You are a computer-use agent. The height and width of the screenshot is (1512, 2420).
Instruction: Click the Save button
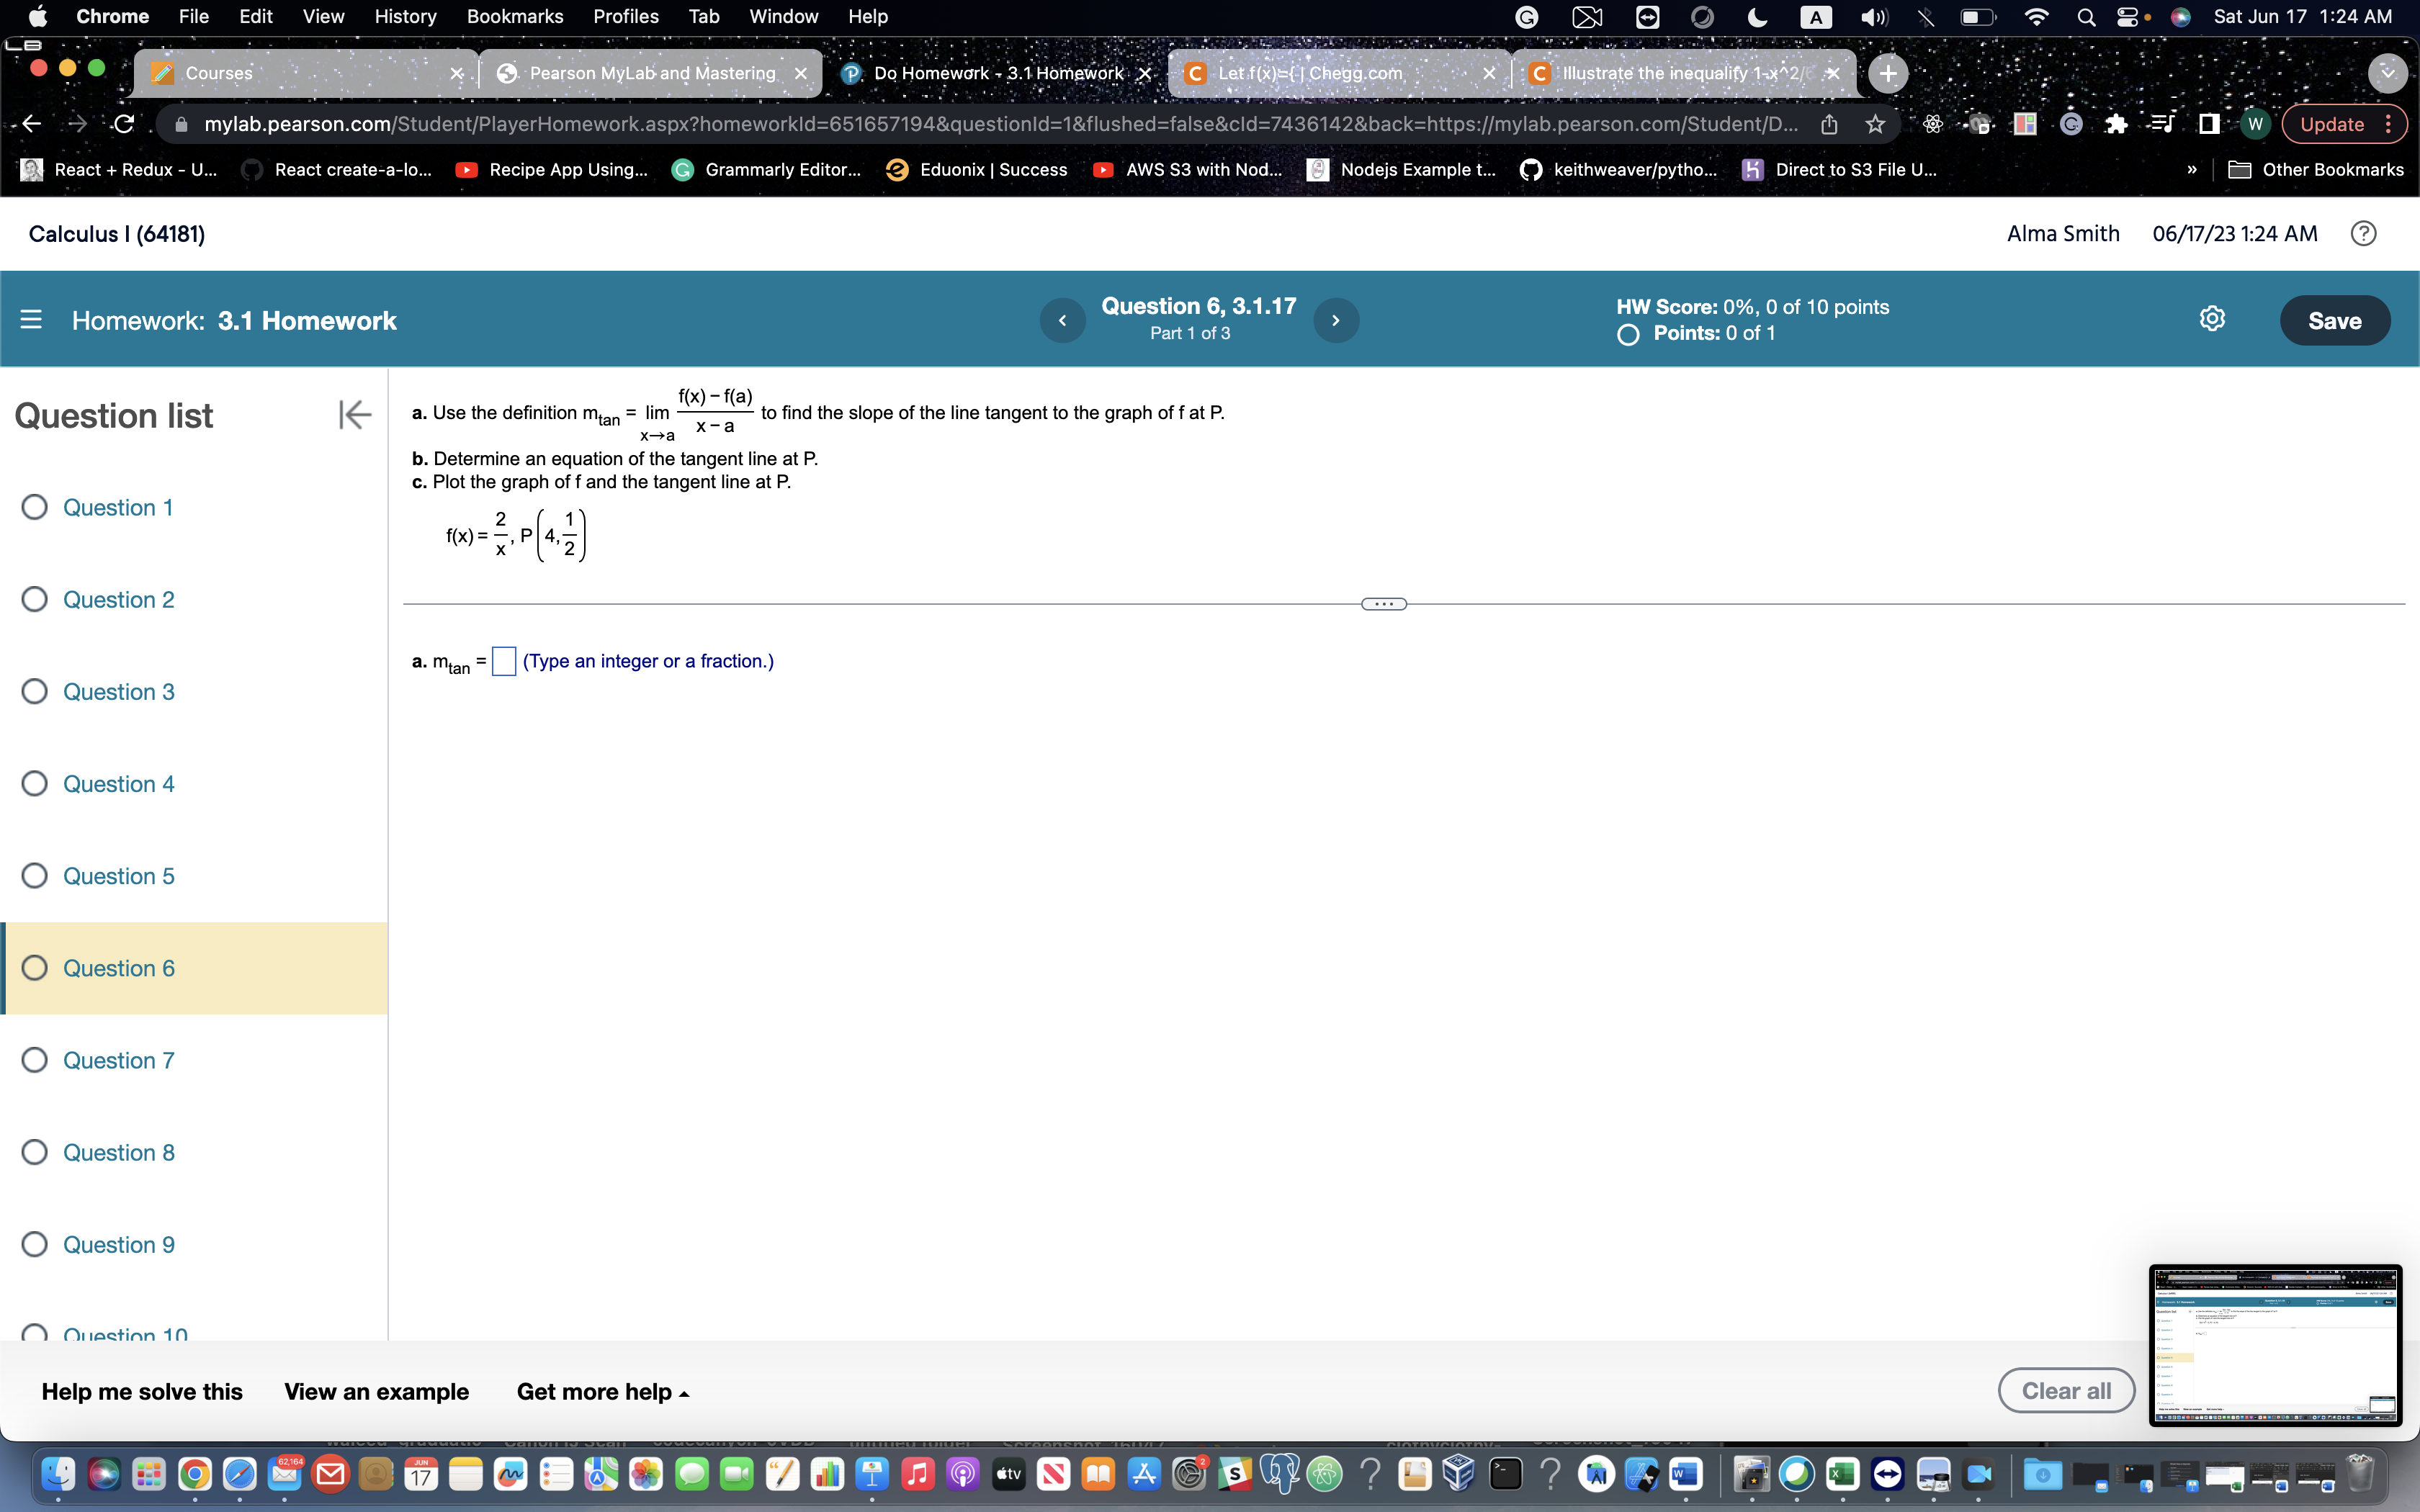point(2337,320)
